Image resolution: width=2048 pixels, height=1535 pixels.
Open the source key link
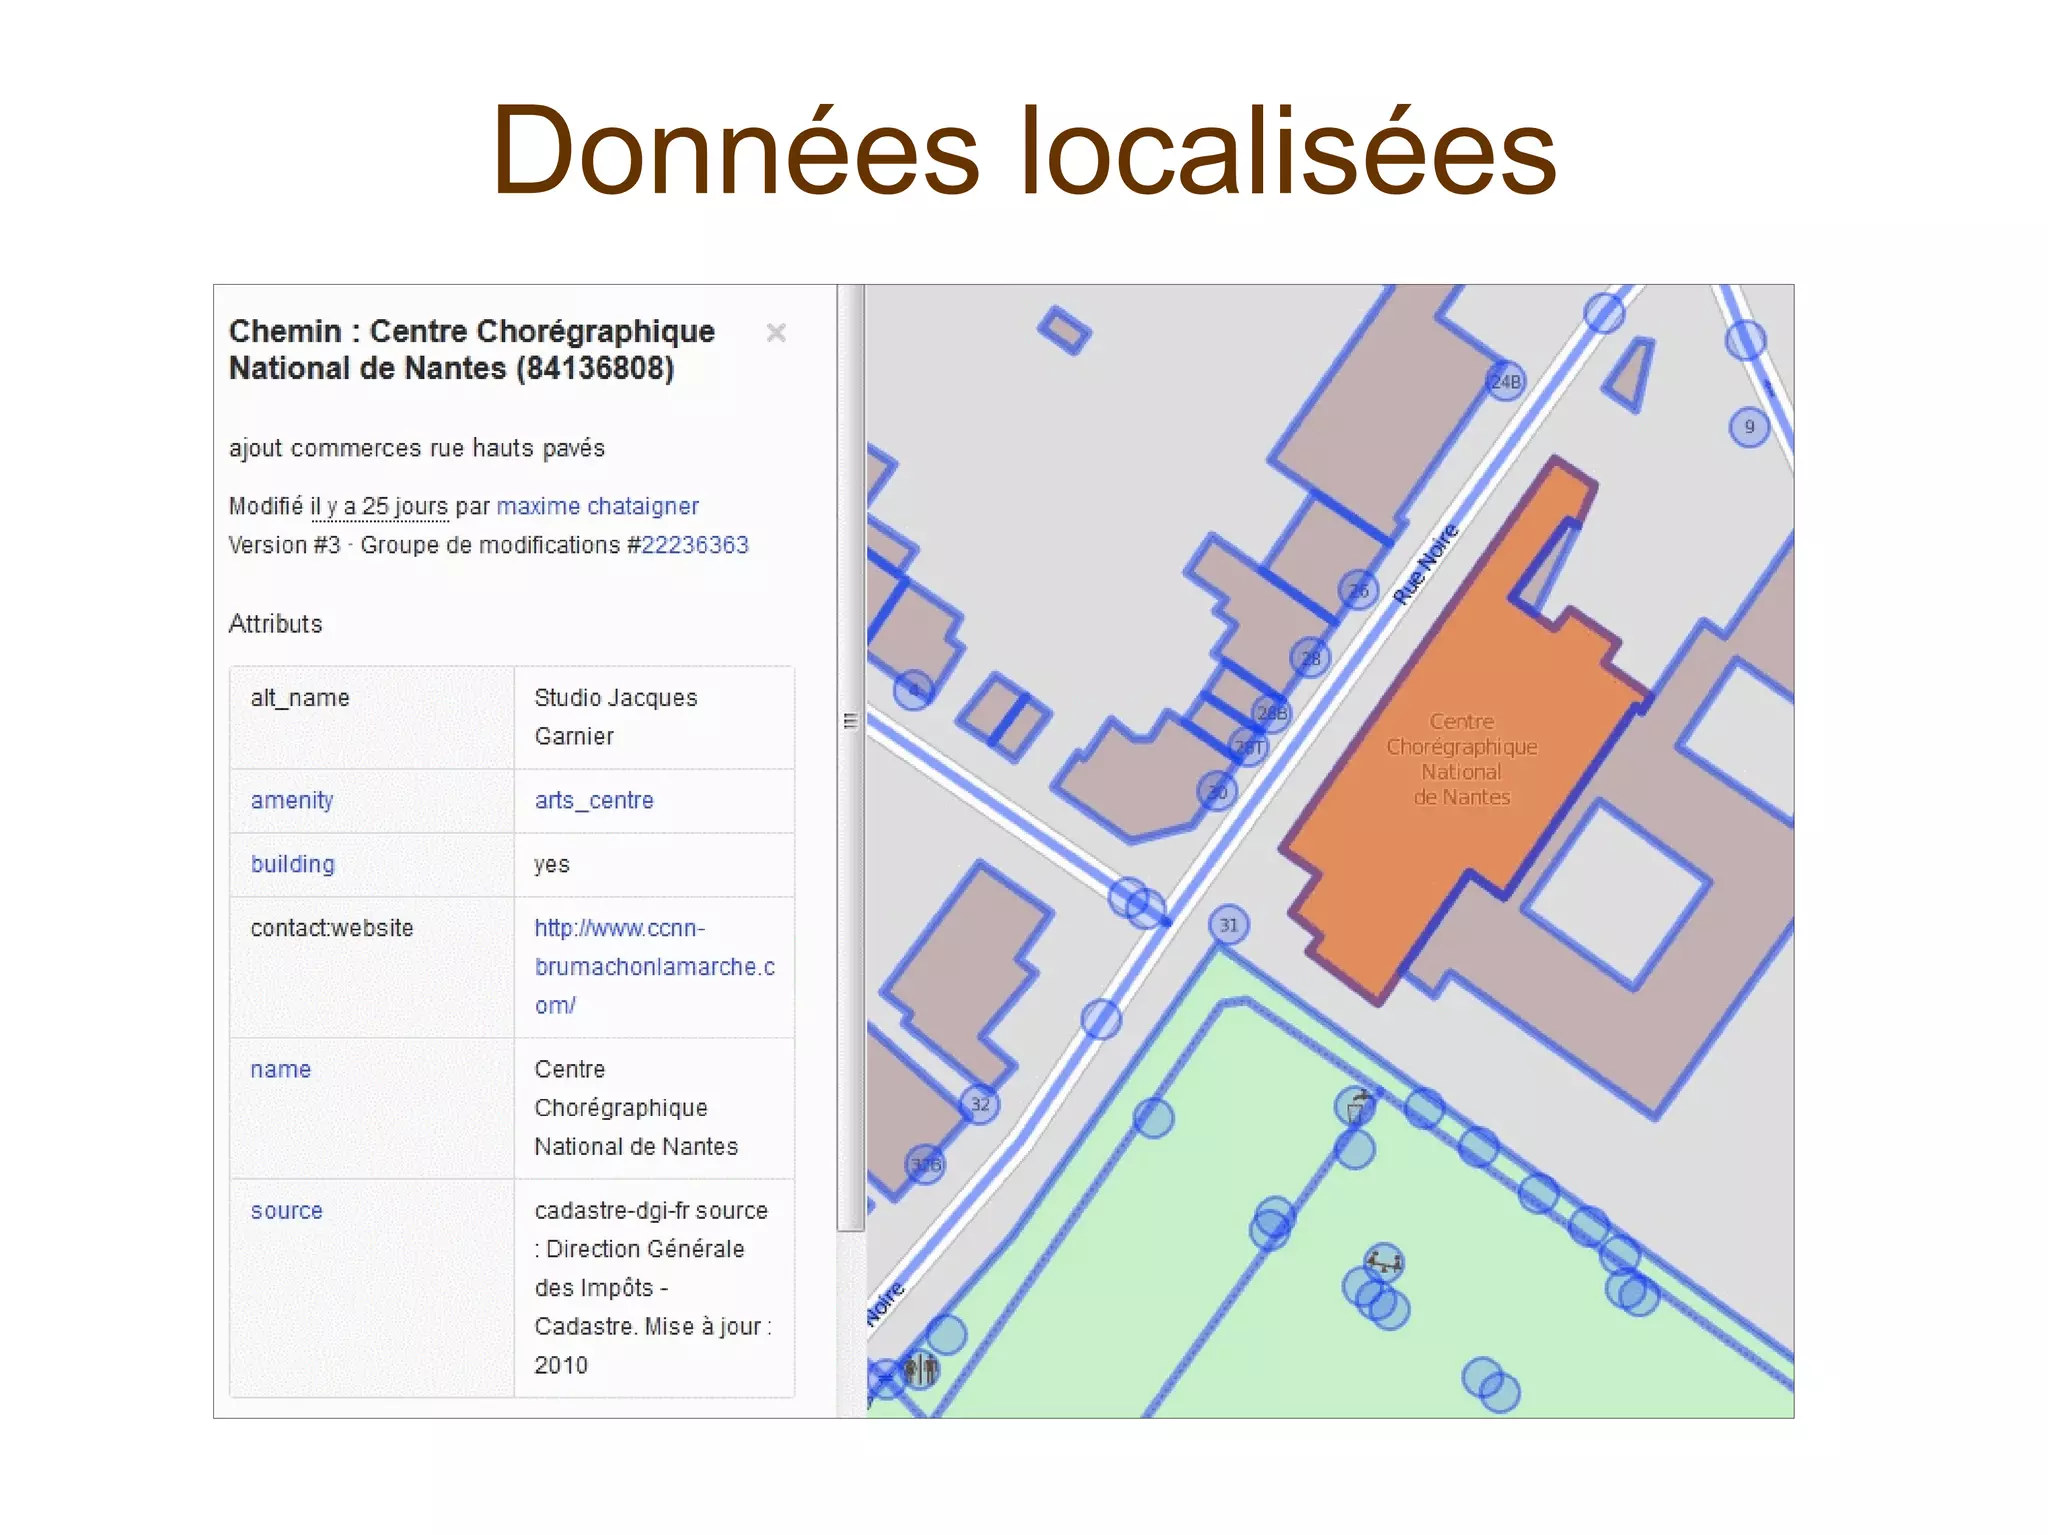click(286, 1211)
